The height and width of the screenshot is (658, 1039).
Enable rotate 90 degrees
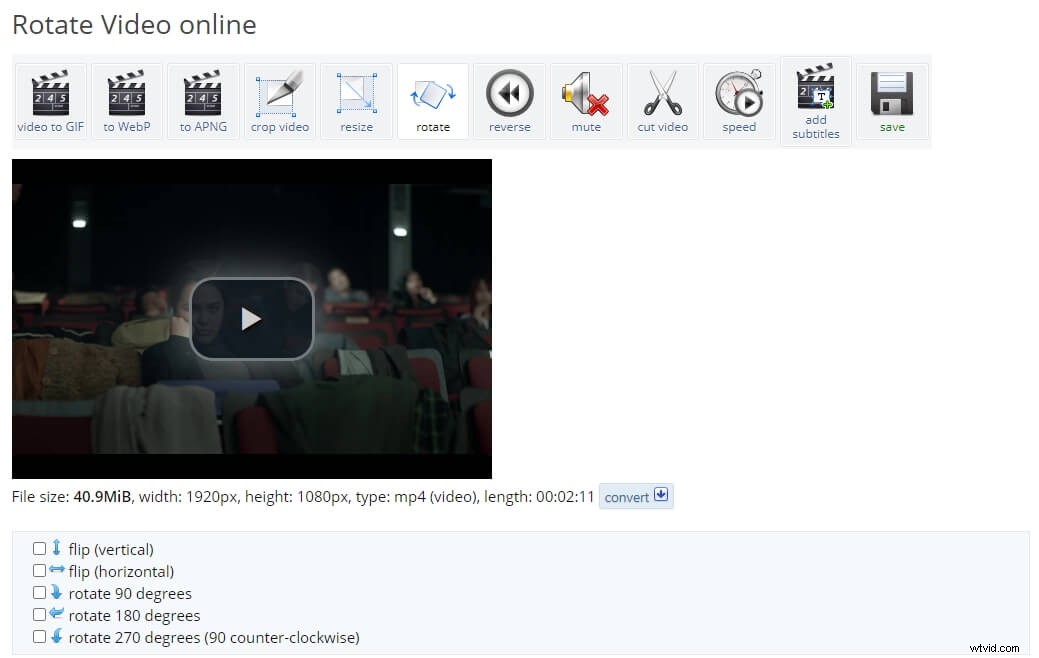click(39, 592)
